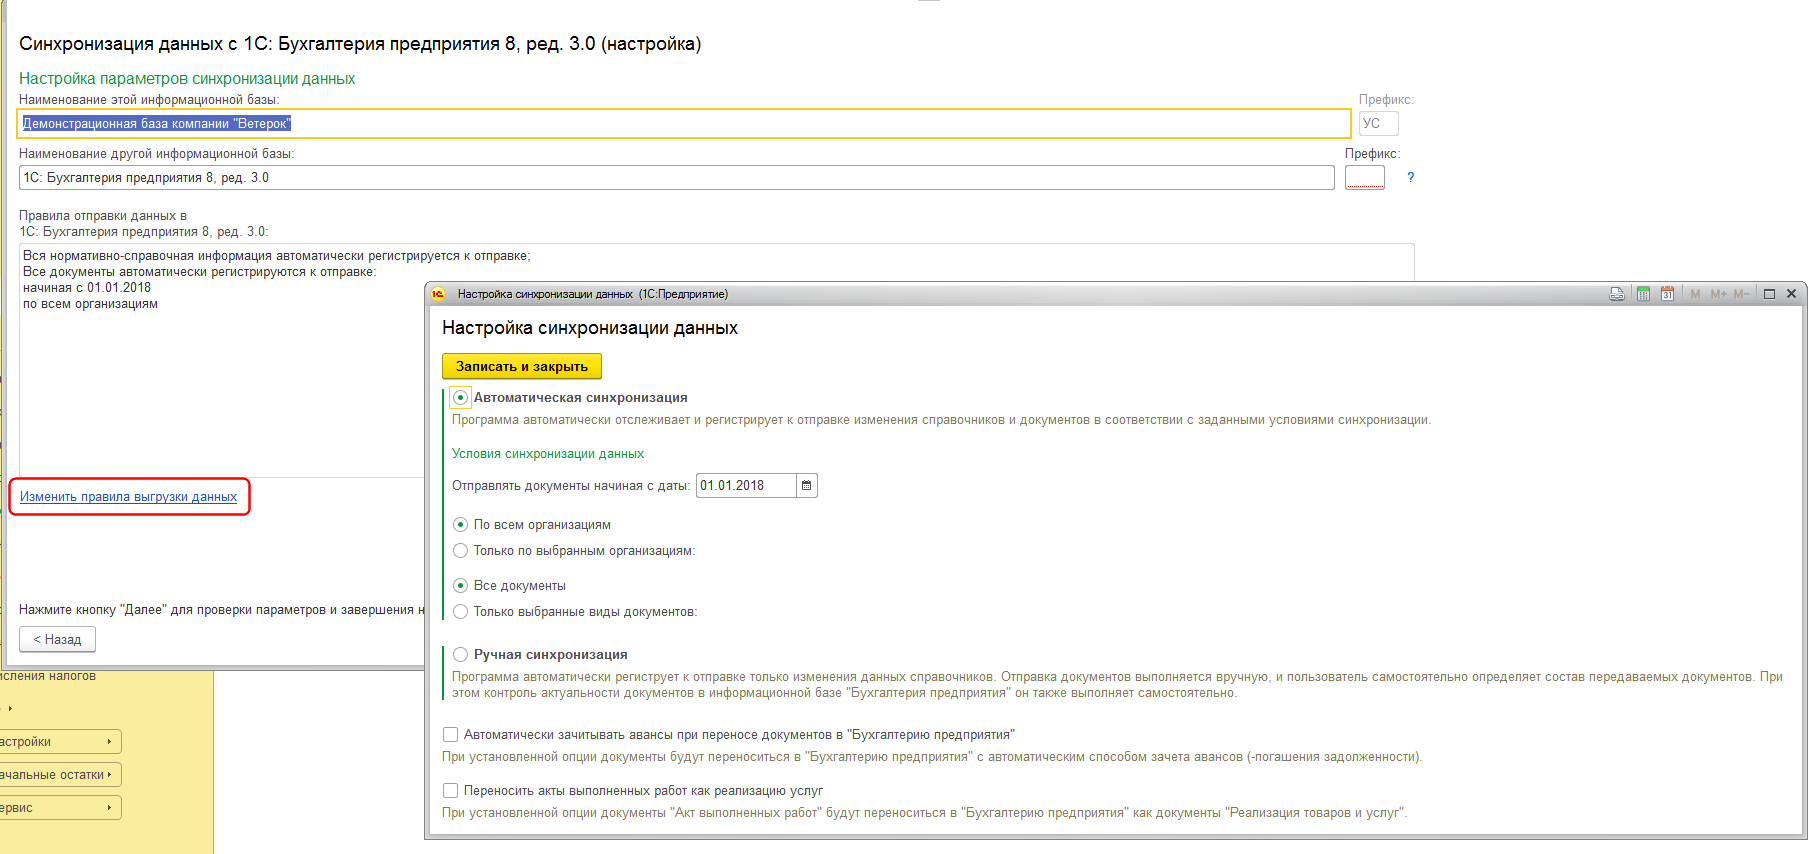Click the blue question mark help icon
The height and width of the screenshot is (854, 1814).
tap(1410, 178)
